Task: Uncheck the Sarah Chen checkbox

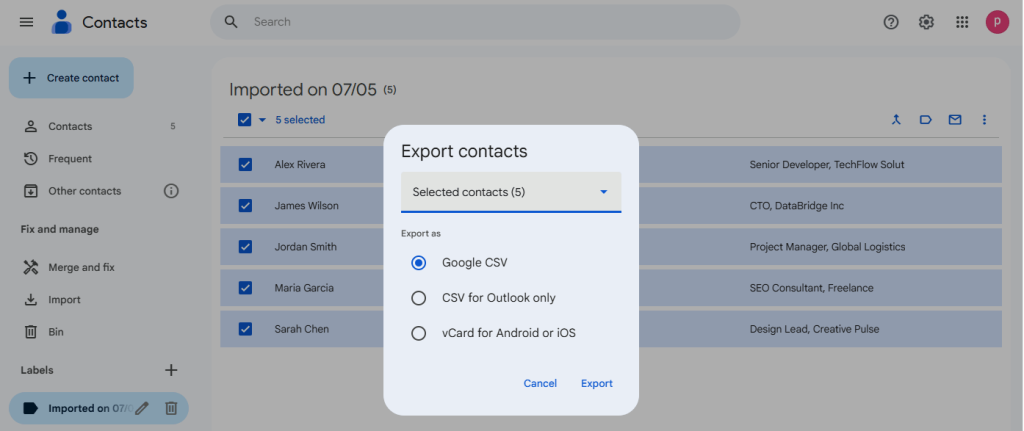Action: click(246, 329)
